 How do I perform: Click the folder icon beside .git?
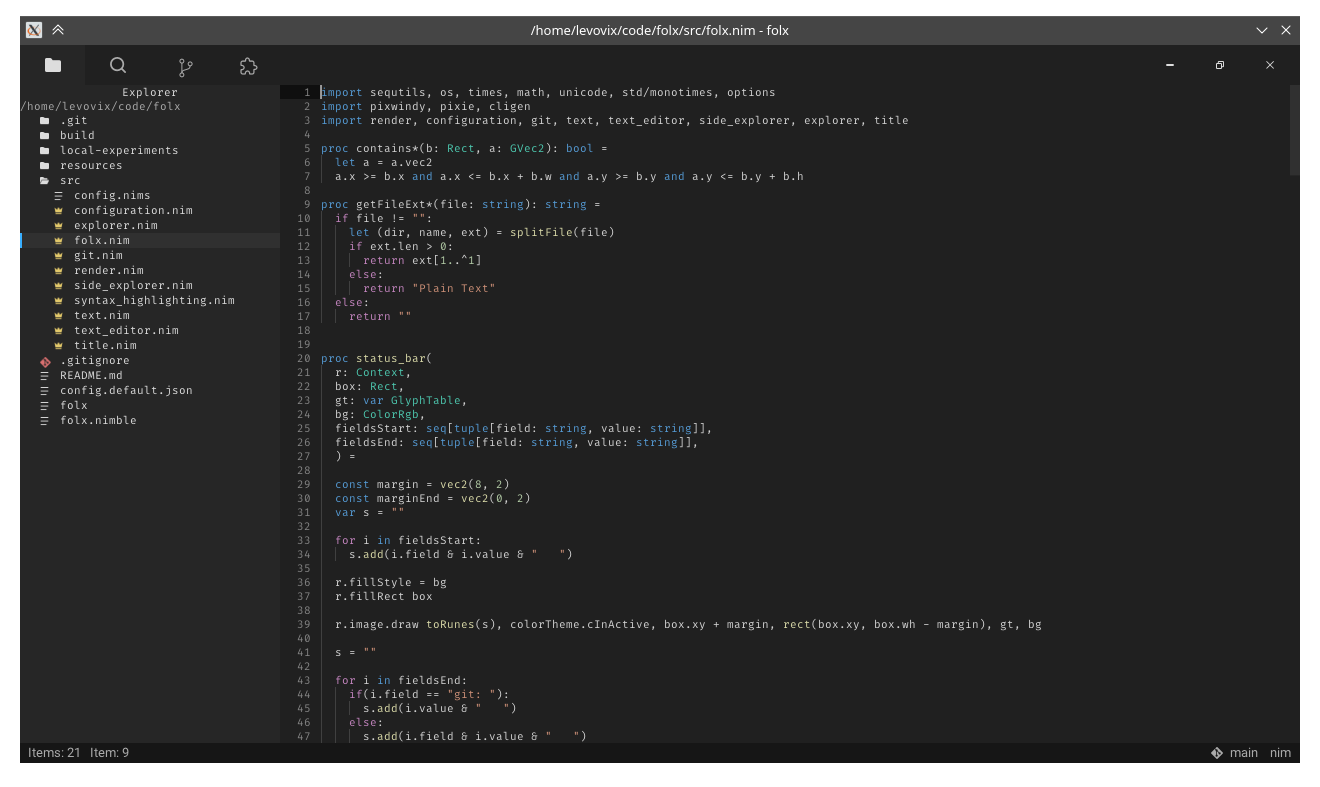point(45,121)
